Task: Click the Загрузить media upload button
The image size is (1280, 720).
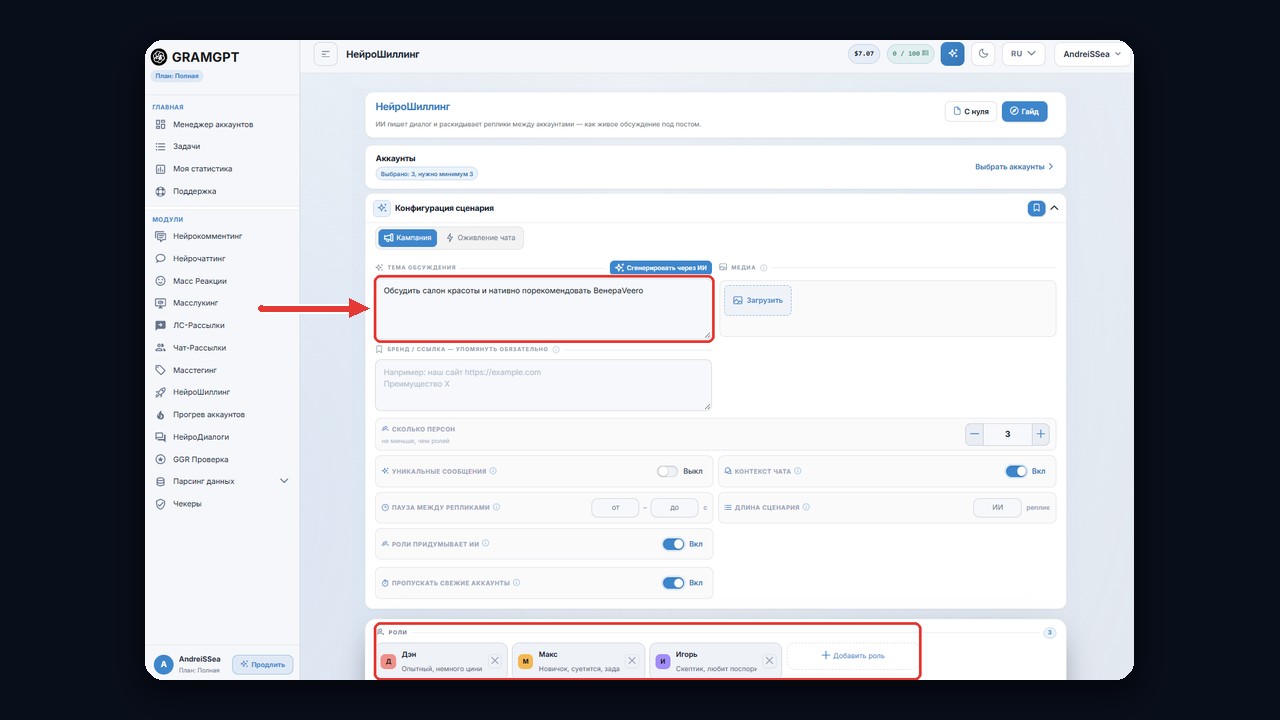Action: [757, 300]
